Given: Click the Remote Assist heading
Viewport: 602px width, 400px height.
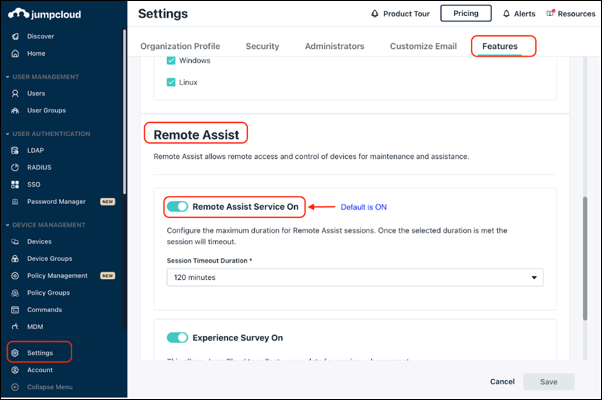Looking at the screenshot, I should coord(196,135).
